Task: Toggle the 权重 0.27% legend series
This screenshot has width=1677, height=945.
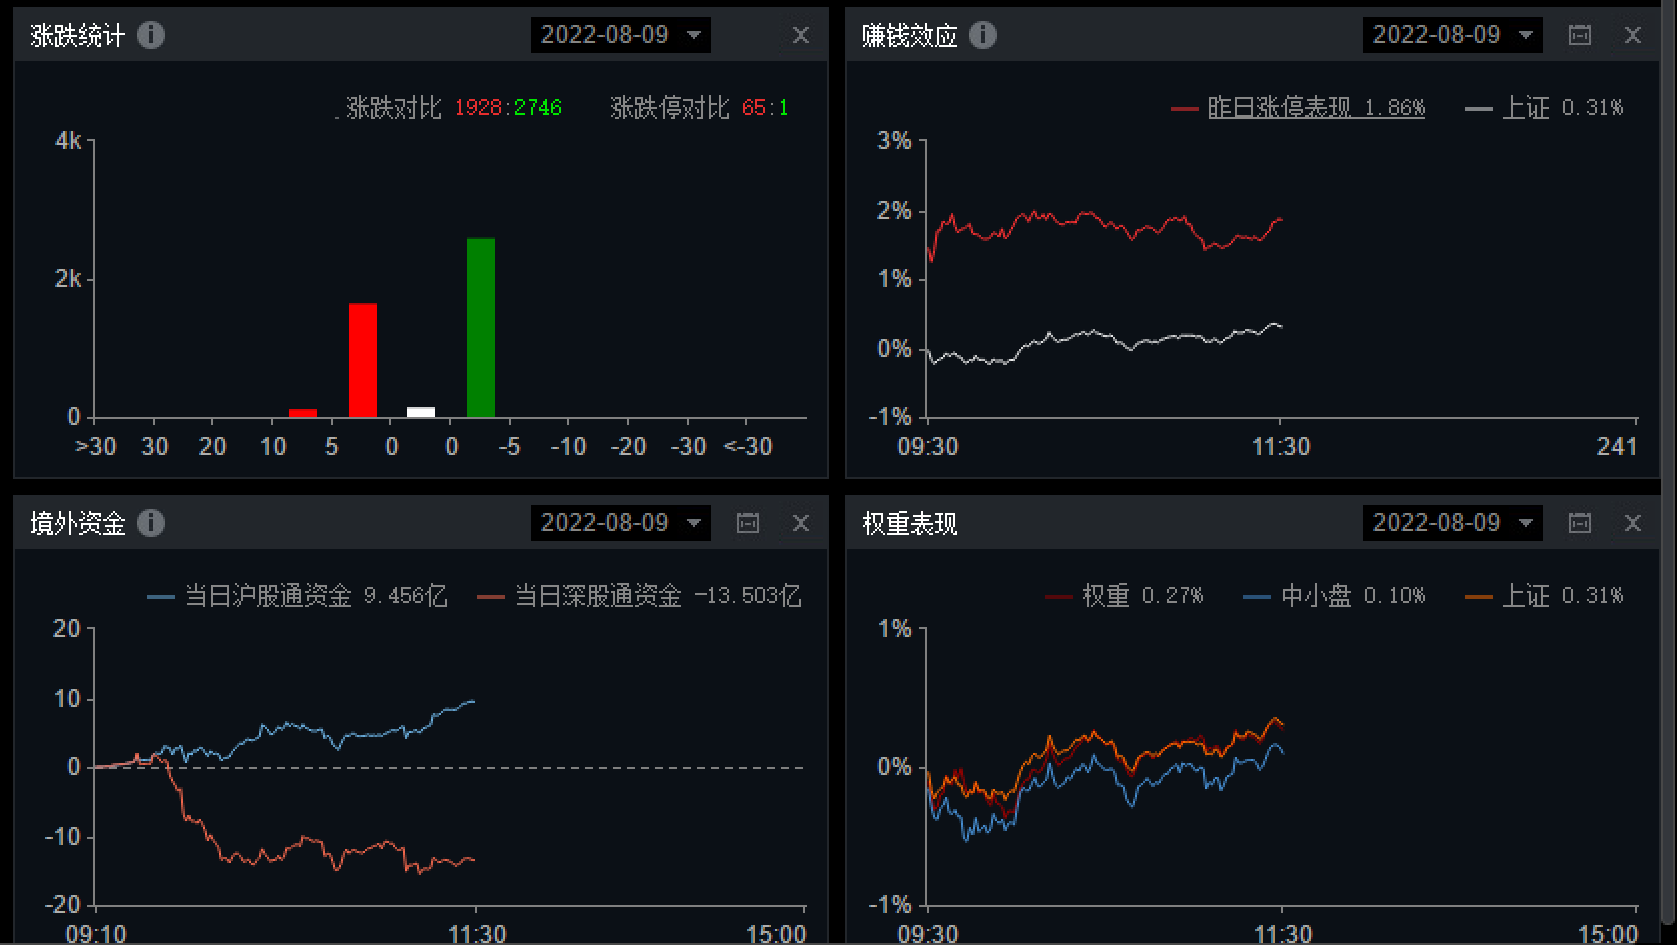Action: pyautogui.click(x=1125, y=596)
